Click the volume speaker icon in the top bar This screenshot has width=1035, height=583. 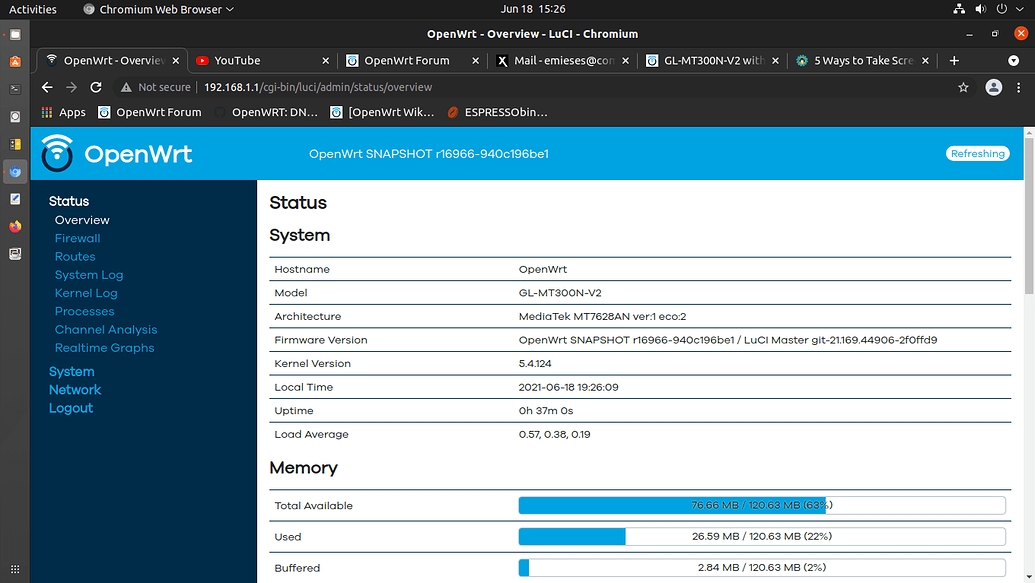point(980,9)
